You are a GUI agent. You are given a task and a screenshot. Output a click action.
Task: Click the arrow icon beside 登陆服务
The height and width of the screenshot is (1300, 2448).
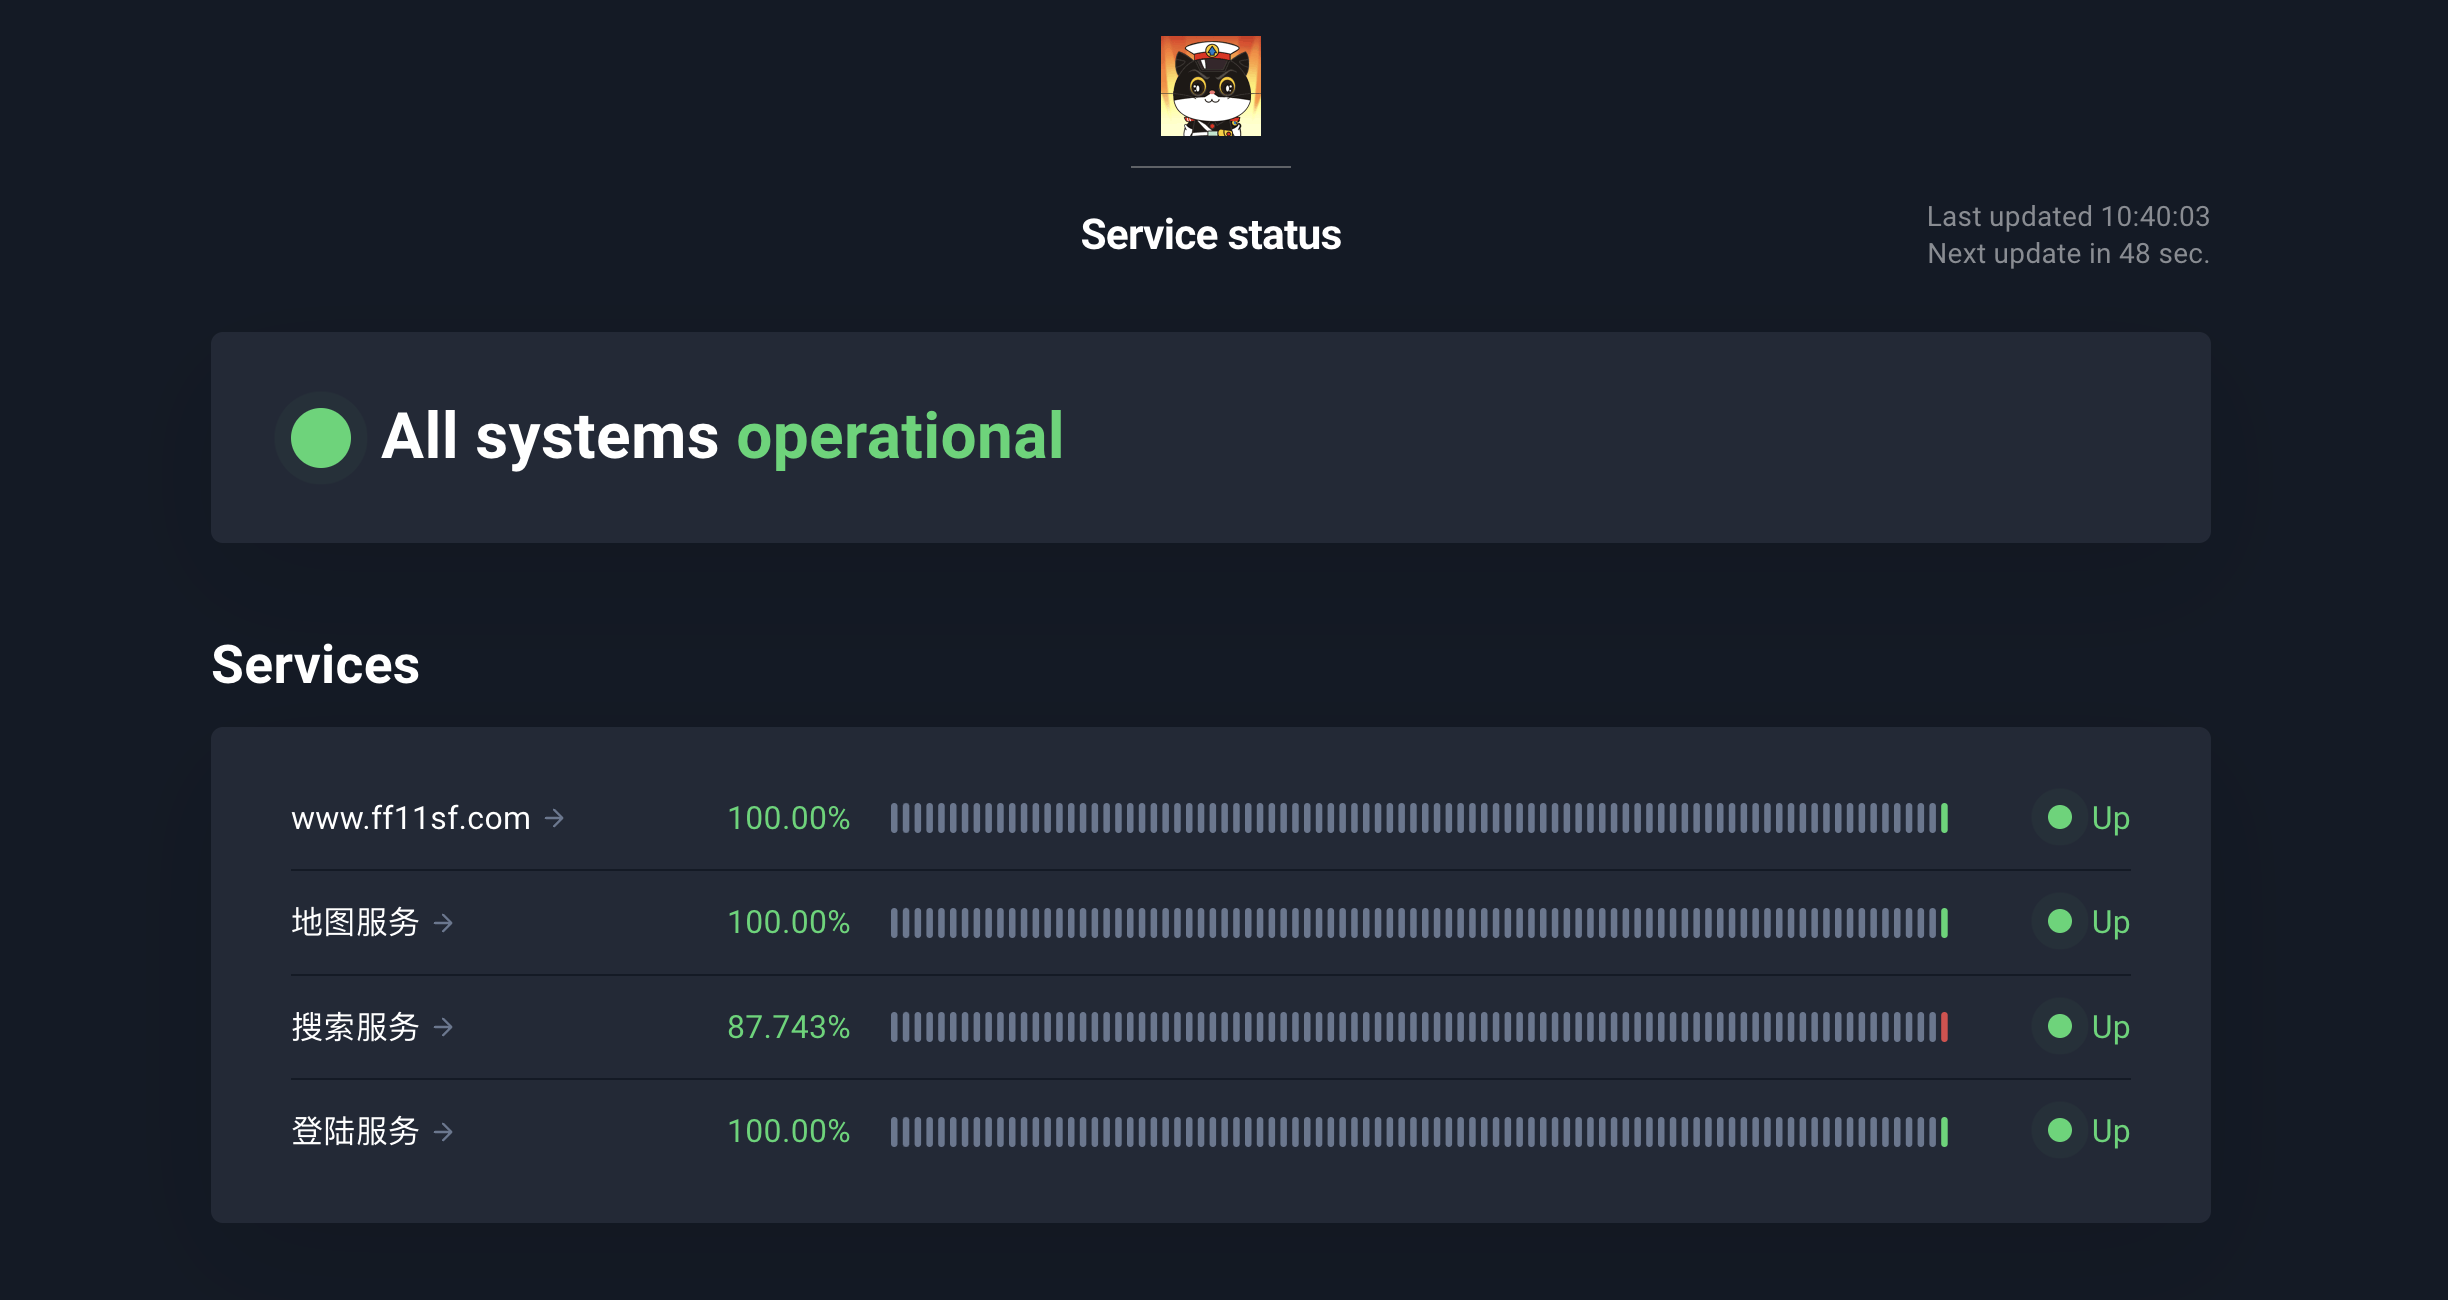[x=444, y=1132]
